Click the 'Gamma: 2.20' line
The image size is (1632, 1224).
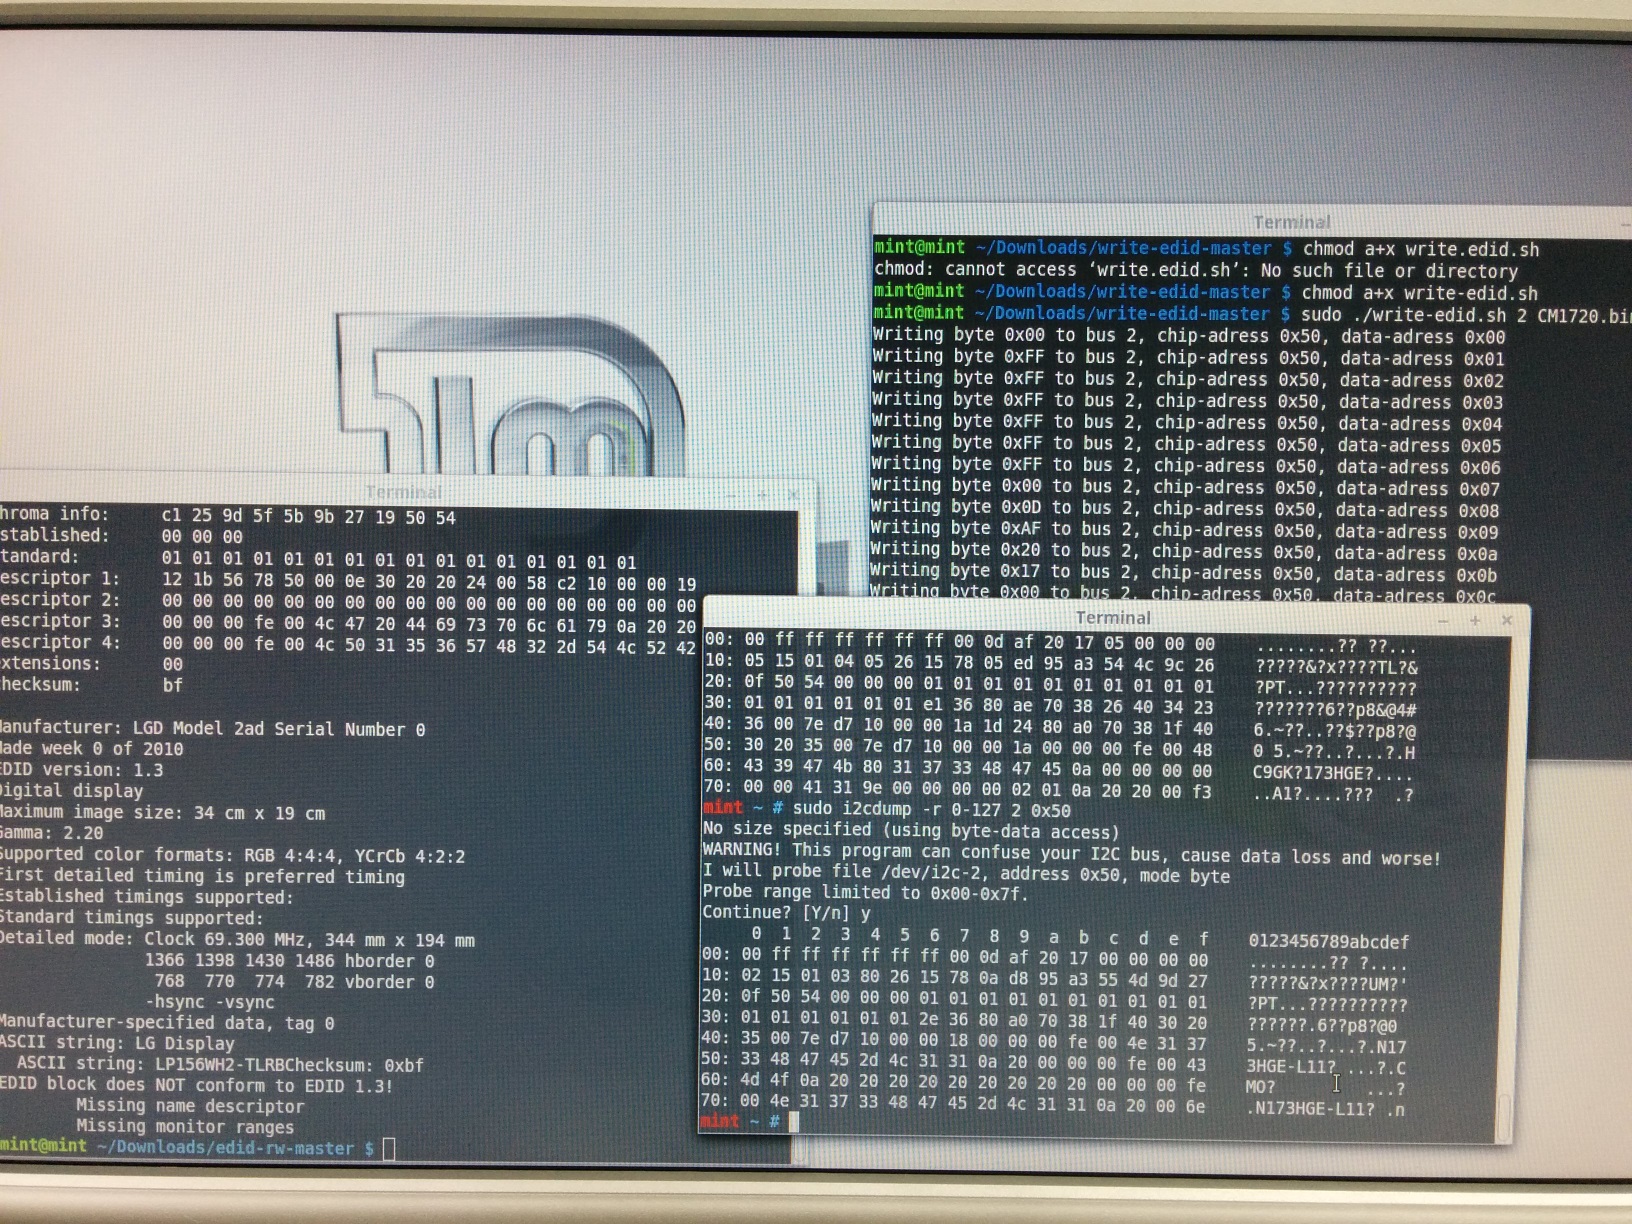(x=51, y=833)
